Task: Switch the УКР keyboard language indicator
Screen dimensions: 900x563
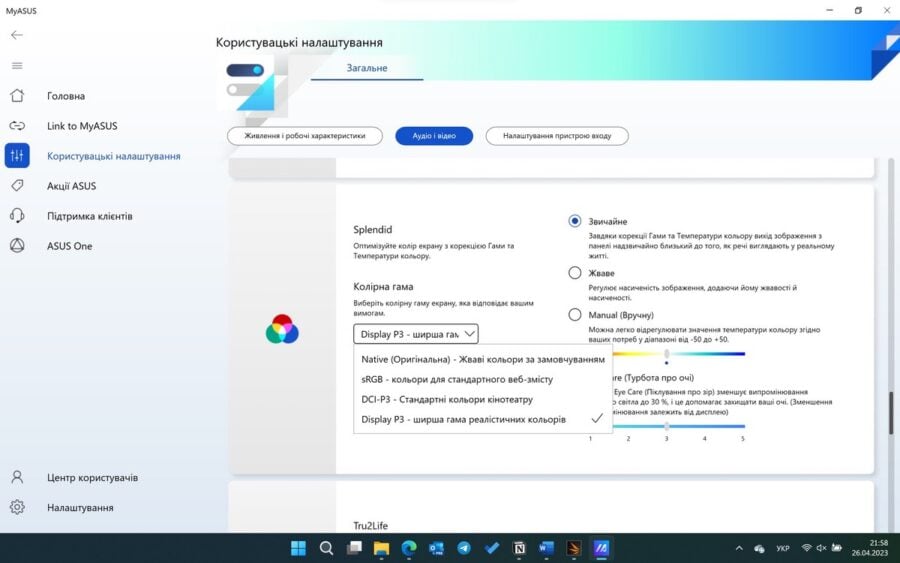Action: [782, 548]
